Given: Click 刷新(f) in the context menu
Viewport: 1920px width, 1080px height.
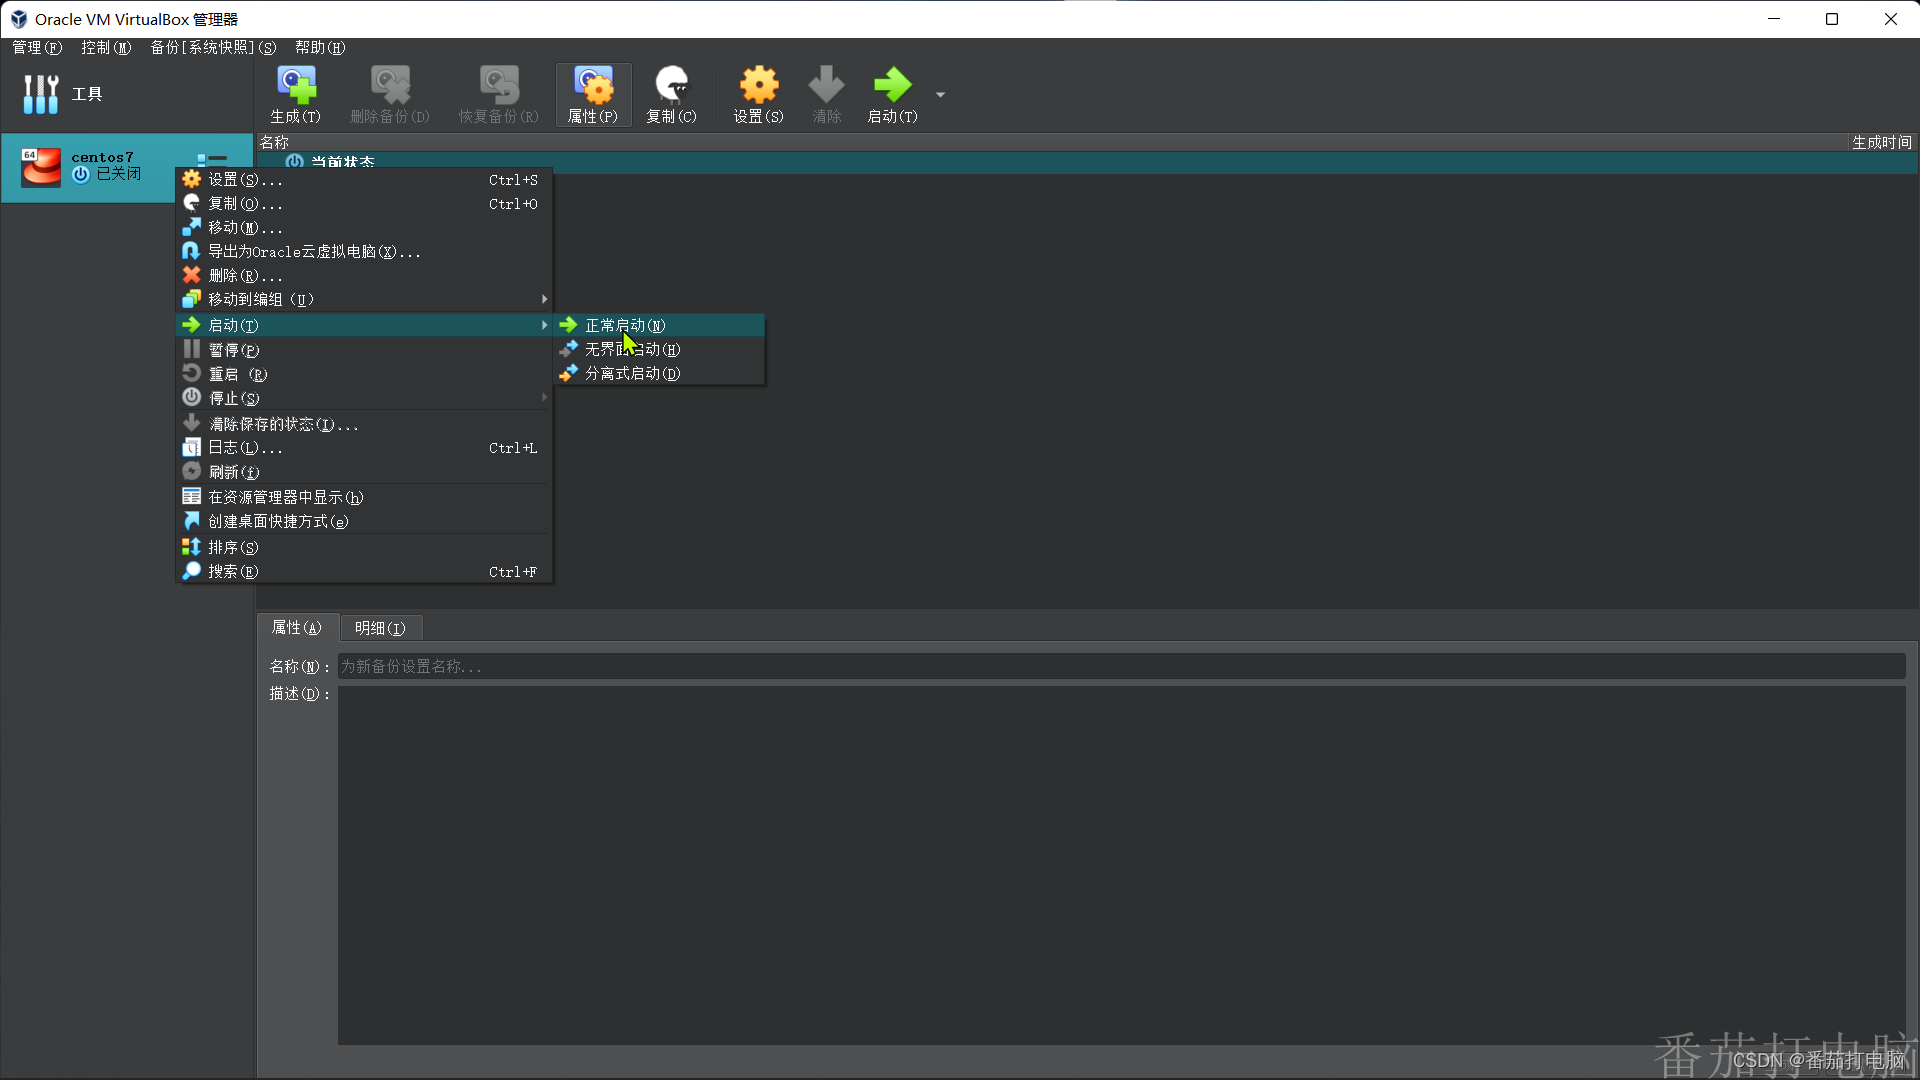Looking at the screenshot, I should [364, 472].
